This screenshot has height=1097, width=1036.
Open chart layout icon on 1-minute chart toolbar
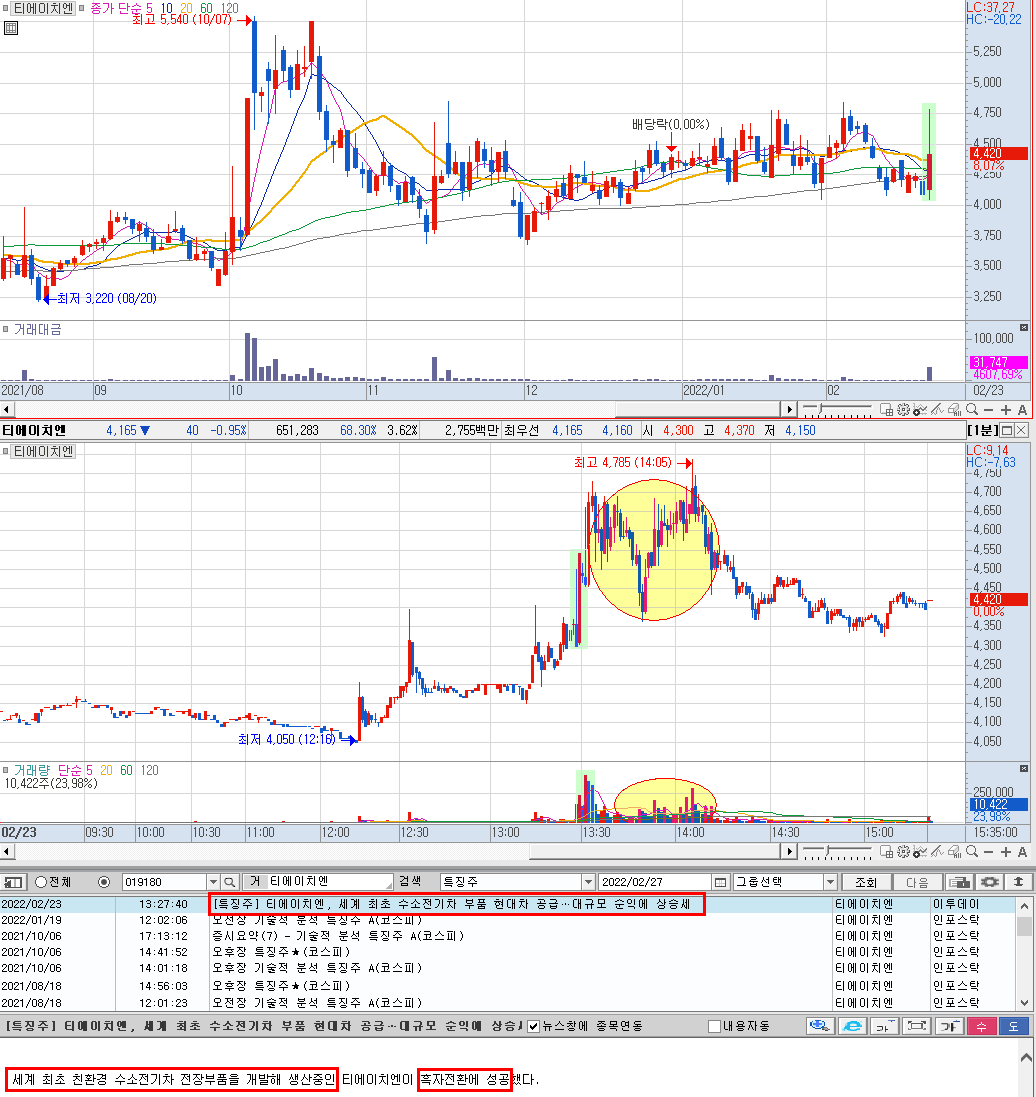point(886,851)
